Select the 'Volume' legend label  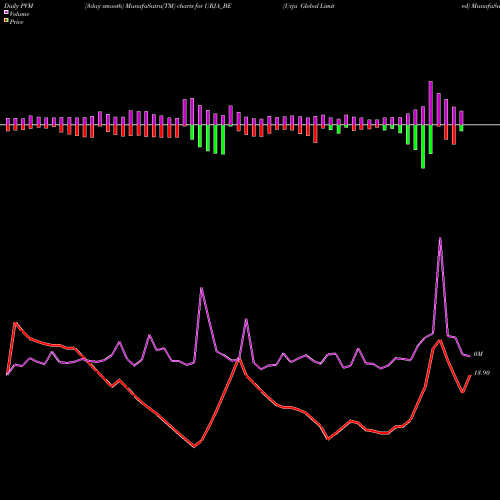pos(19,14)
